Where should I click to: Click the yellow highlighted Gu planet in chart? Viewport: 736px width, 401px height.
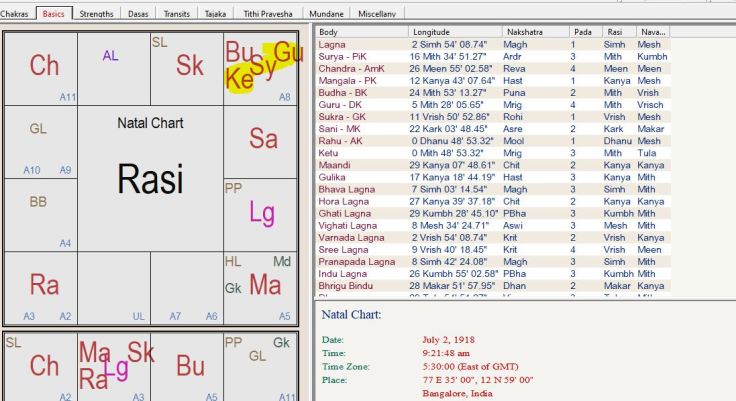pyautogui.click(x=287, y=52)
